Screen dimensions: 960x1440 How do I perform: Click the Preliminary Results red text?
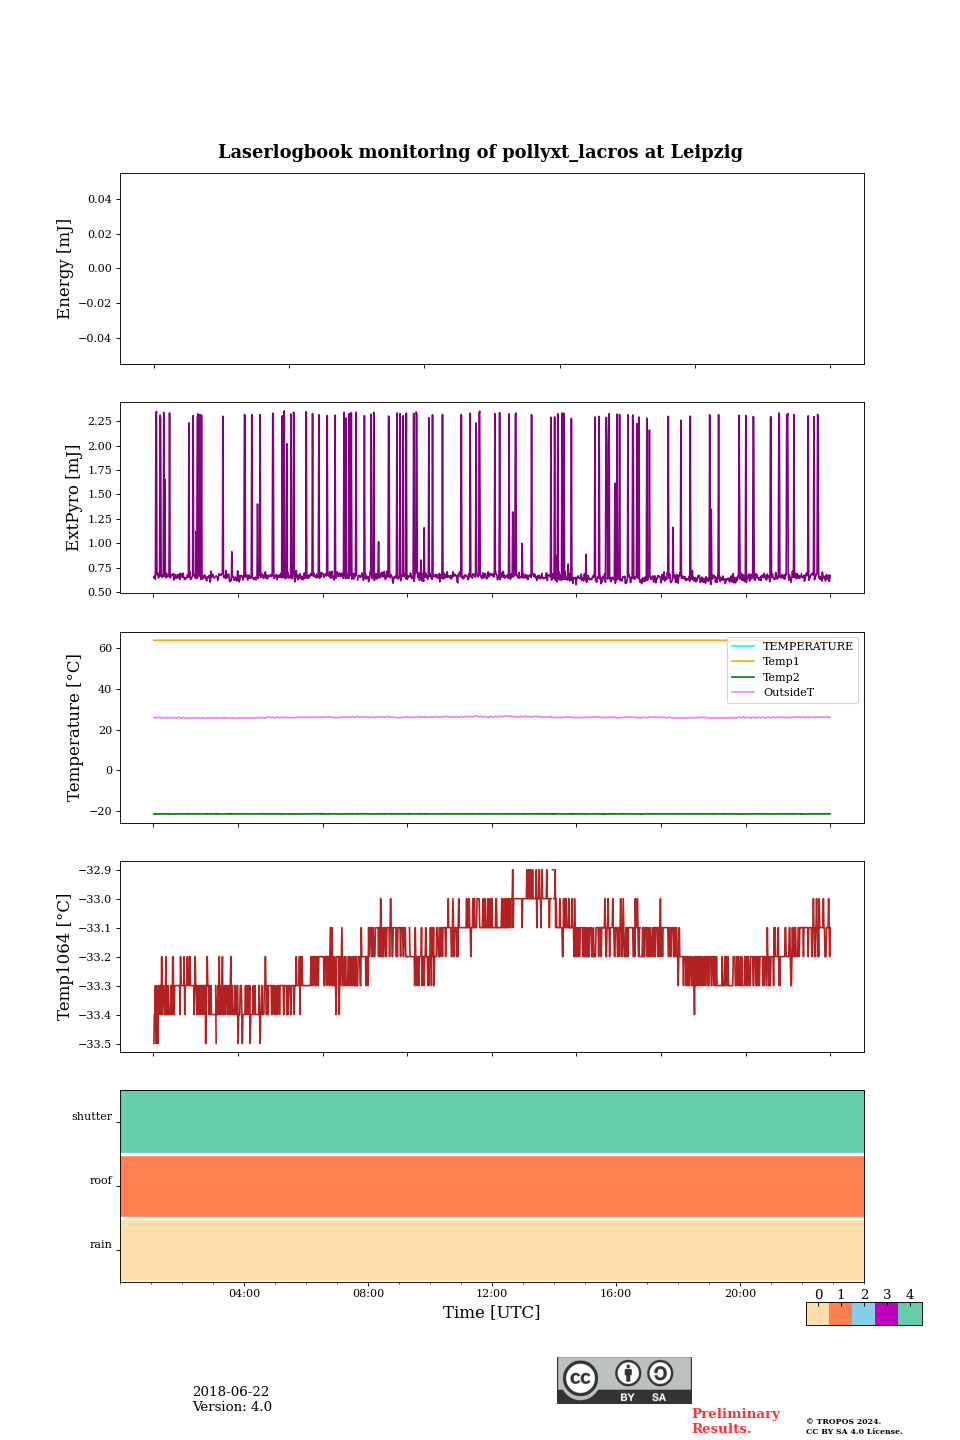(735, 1421)
